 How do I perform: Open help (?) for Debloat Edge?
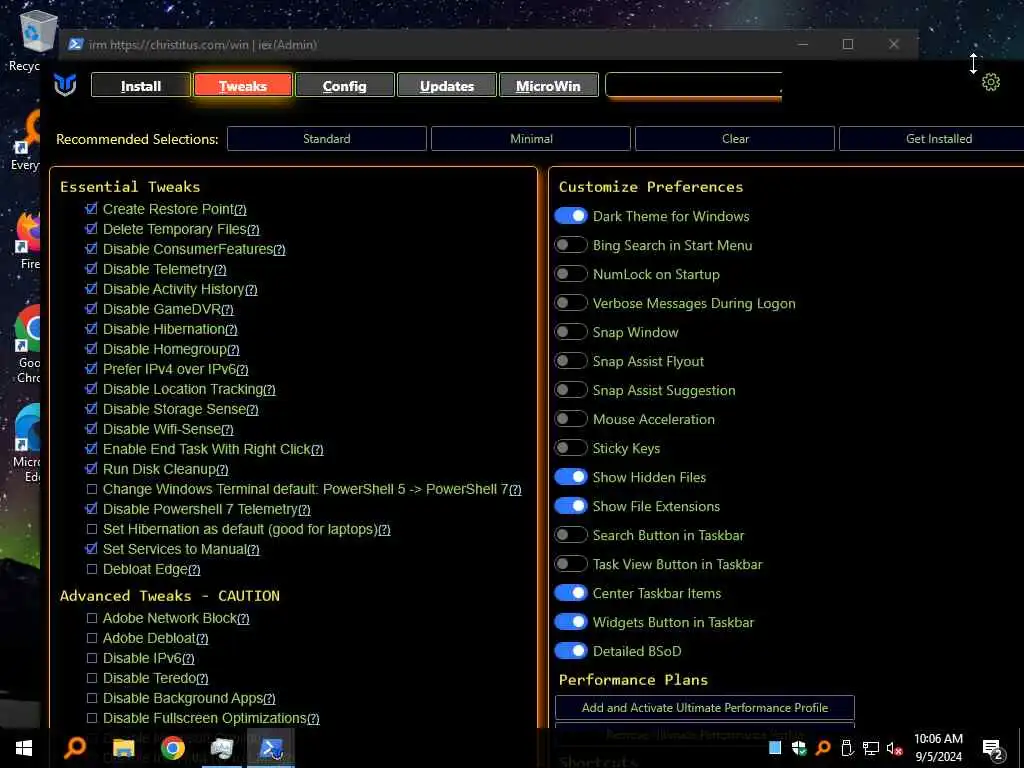point(194,570)
